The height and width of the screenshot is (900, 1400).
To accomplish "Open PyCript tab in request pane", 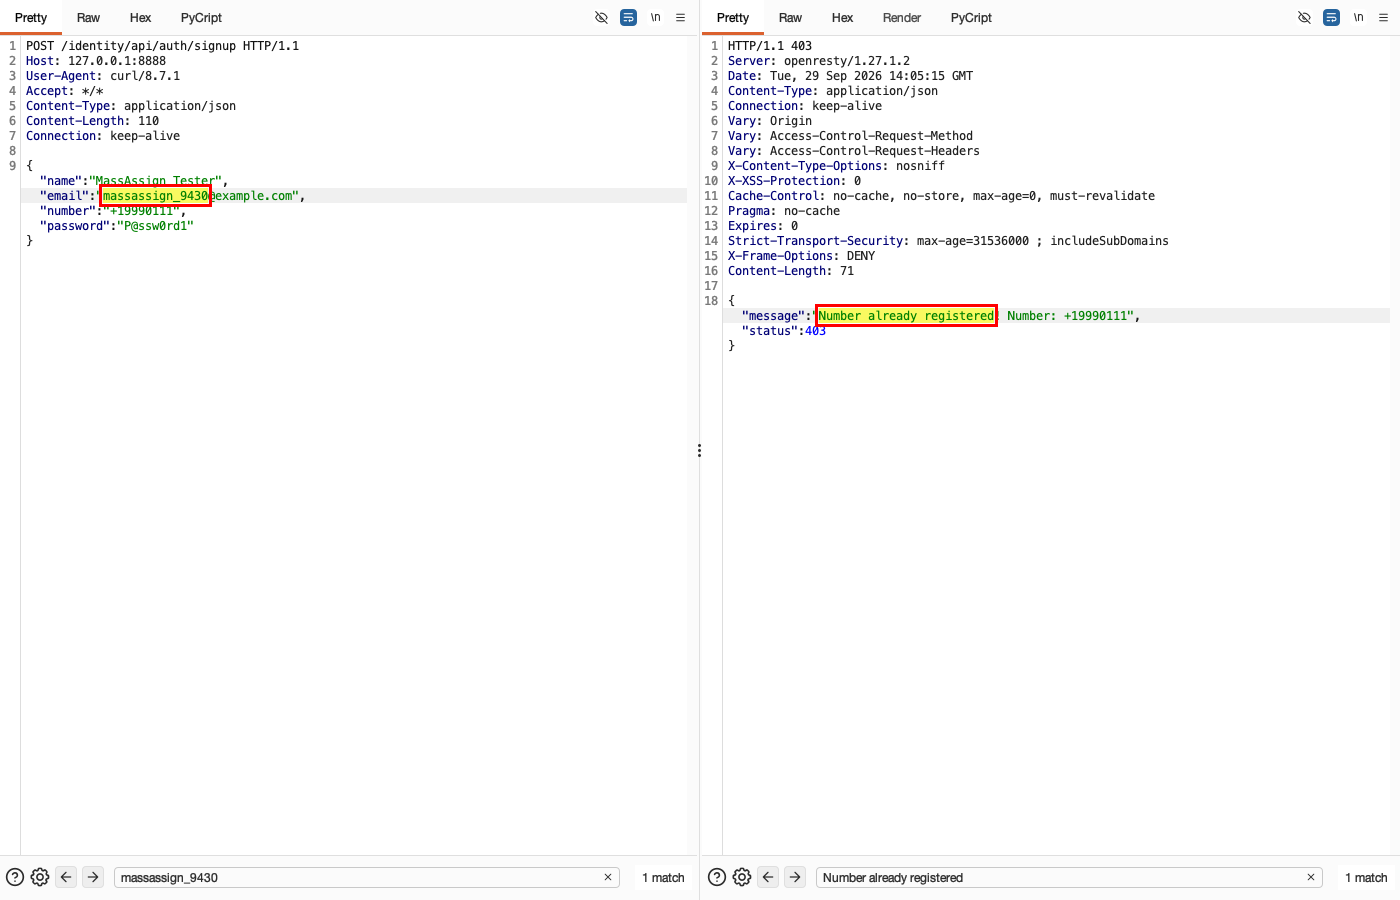I will [x=201, y=18].
